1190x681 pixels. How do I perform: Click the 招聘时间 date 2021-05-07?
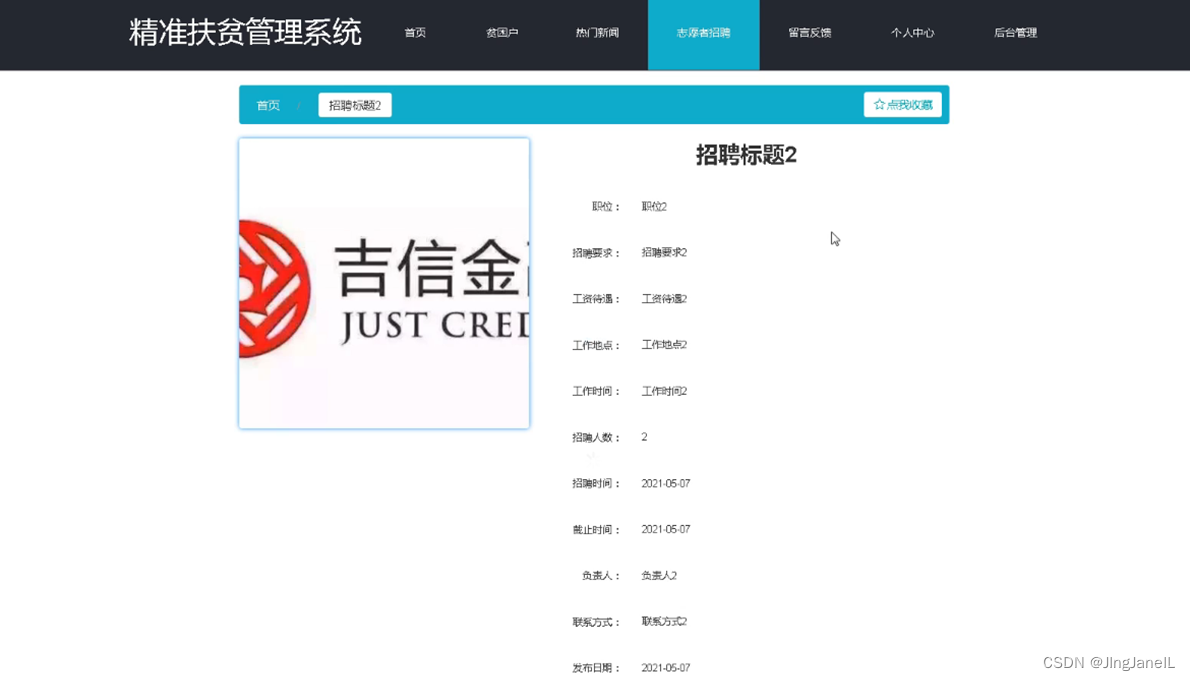pos(666,484)
